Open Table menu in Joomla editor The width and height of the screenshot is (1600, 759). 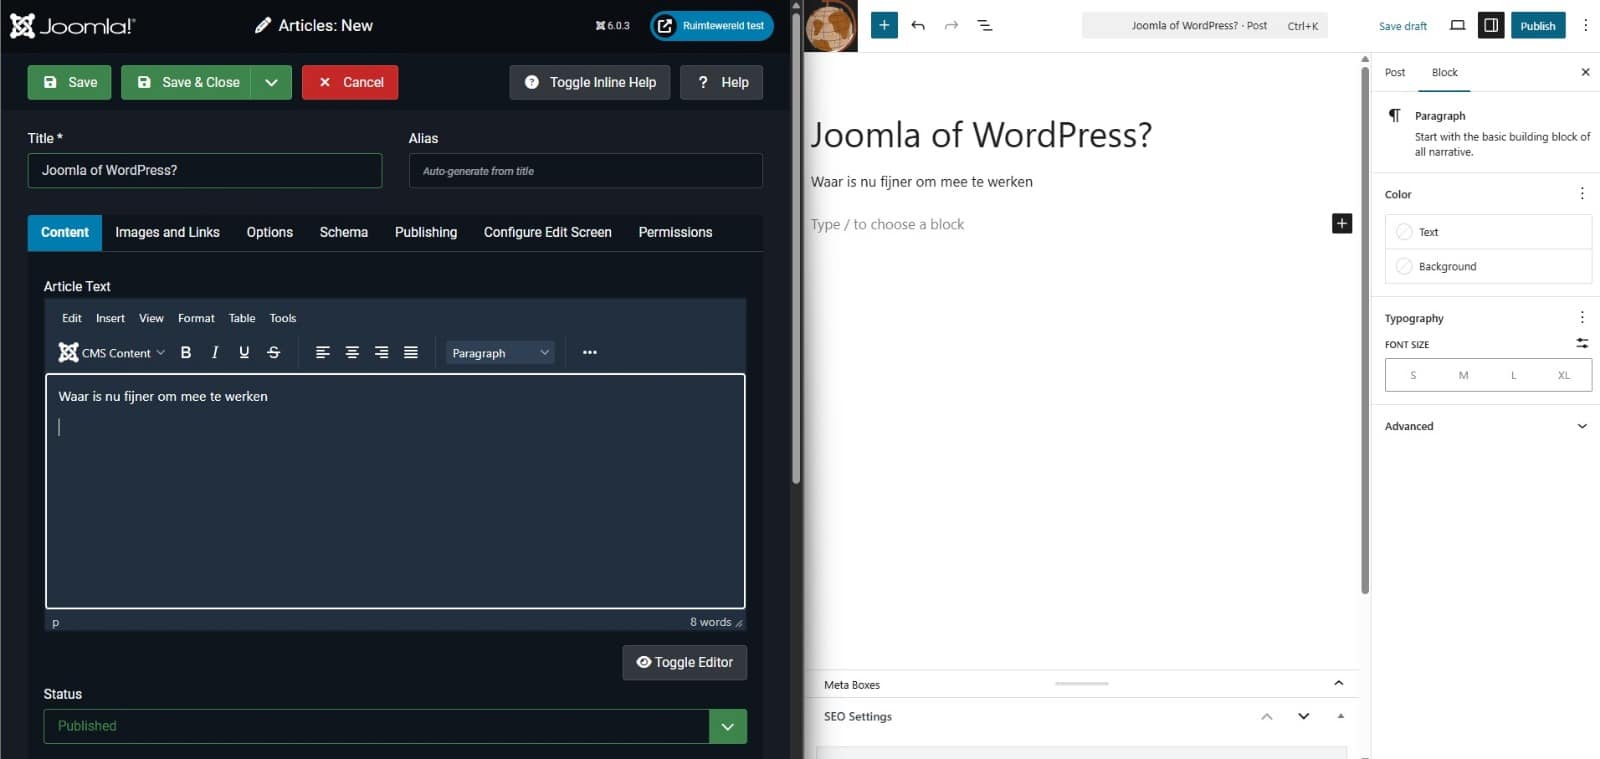click(242, 318)
